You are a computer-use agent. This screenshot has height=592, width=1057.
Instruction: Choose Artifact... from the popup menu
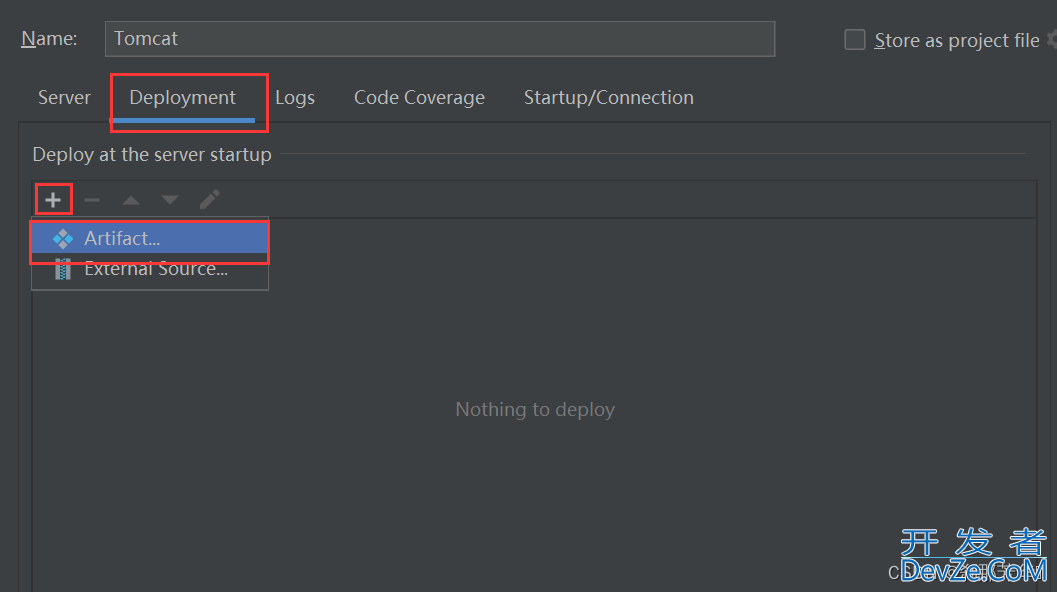(150, 238)
